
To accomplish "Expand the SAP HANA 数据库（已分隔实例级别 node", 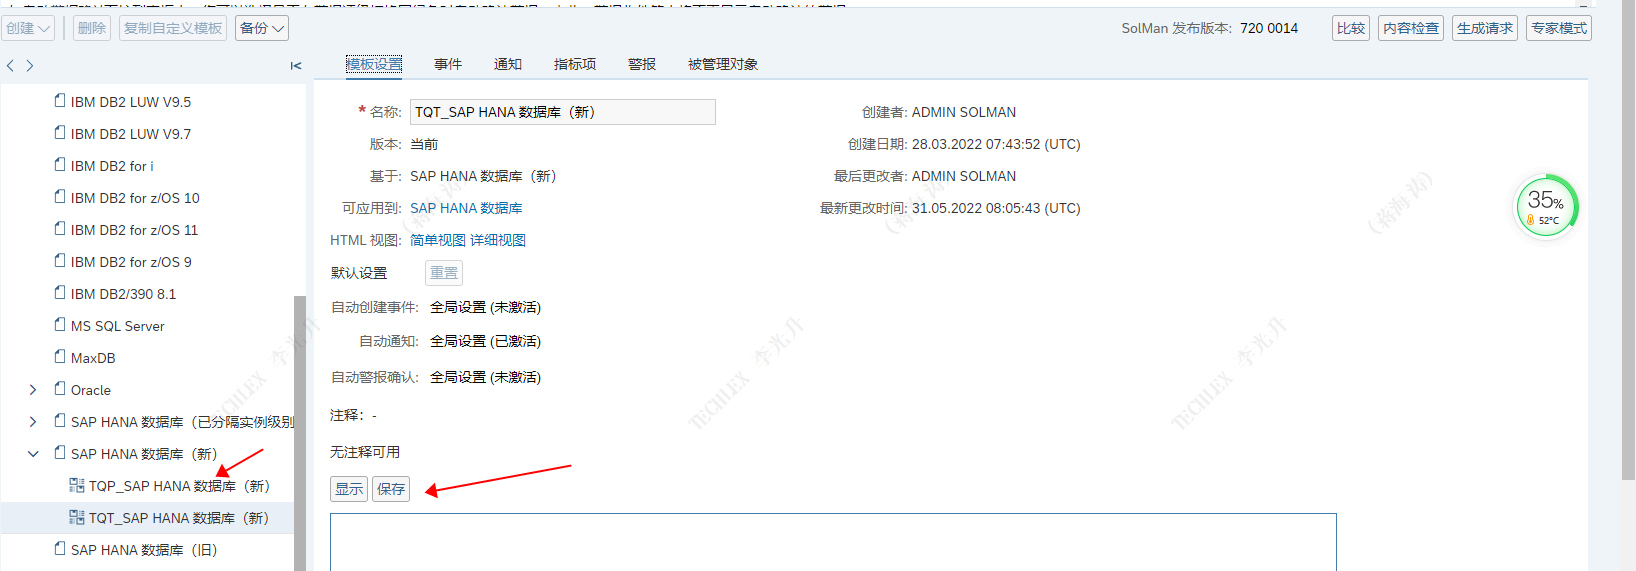I will 33,422.
